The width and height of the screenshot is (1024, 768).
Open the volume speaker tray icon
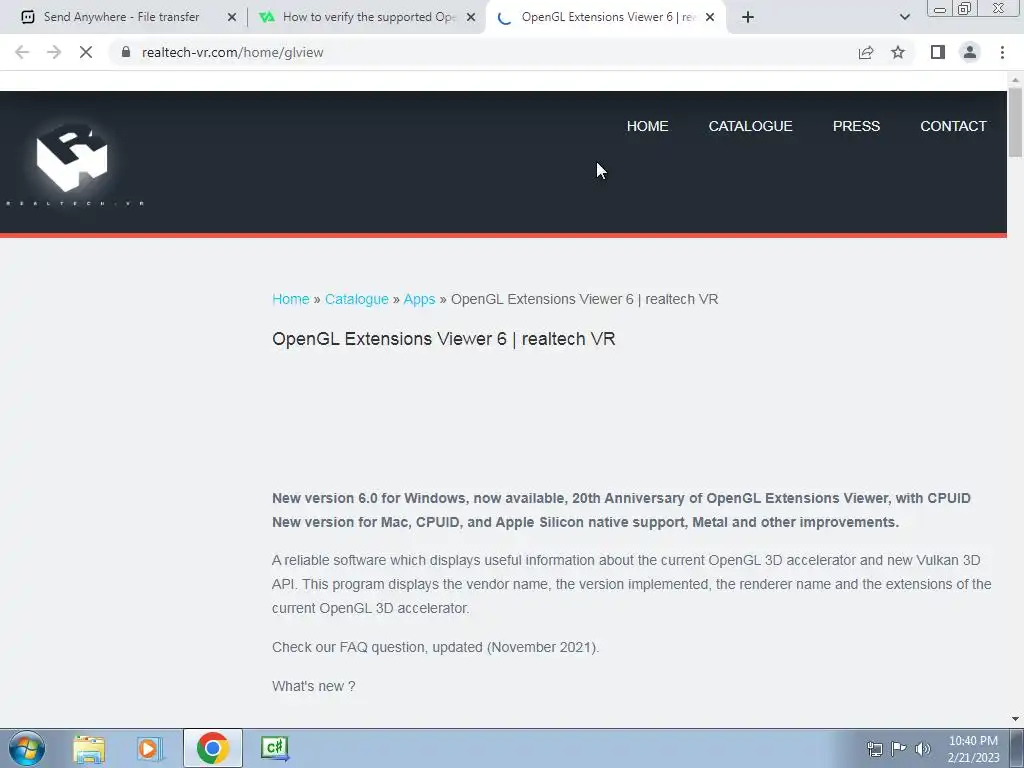pos(923,749)
